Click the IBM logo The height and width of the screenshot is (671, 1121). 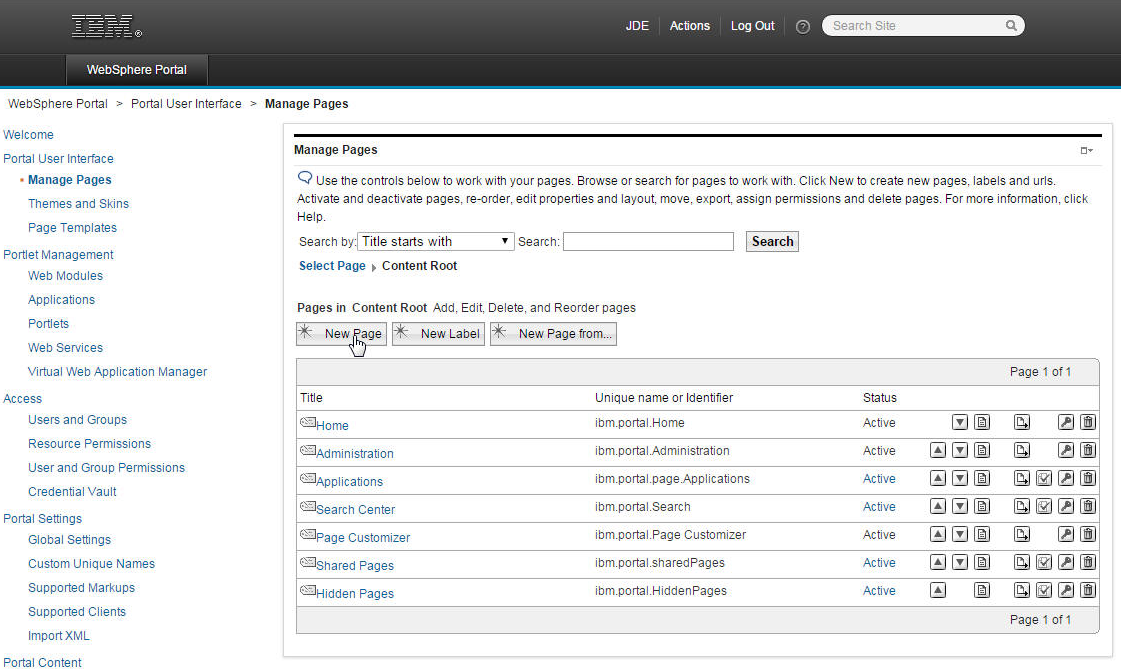107,26
